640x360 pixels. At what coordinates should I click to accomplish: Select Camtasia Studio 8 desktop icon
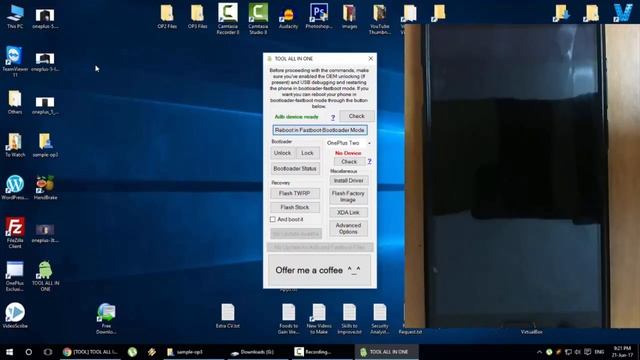point(258,18)
